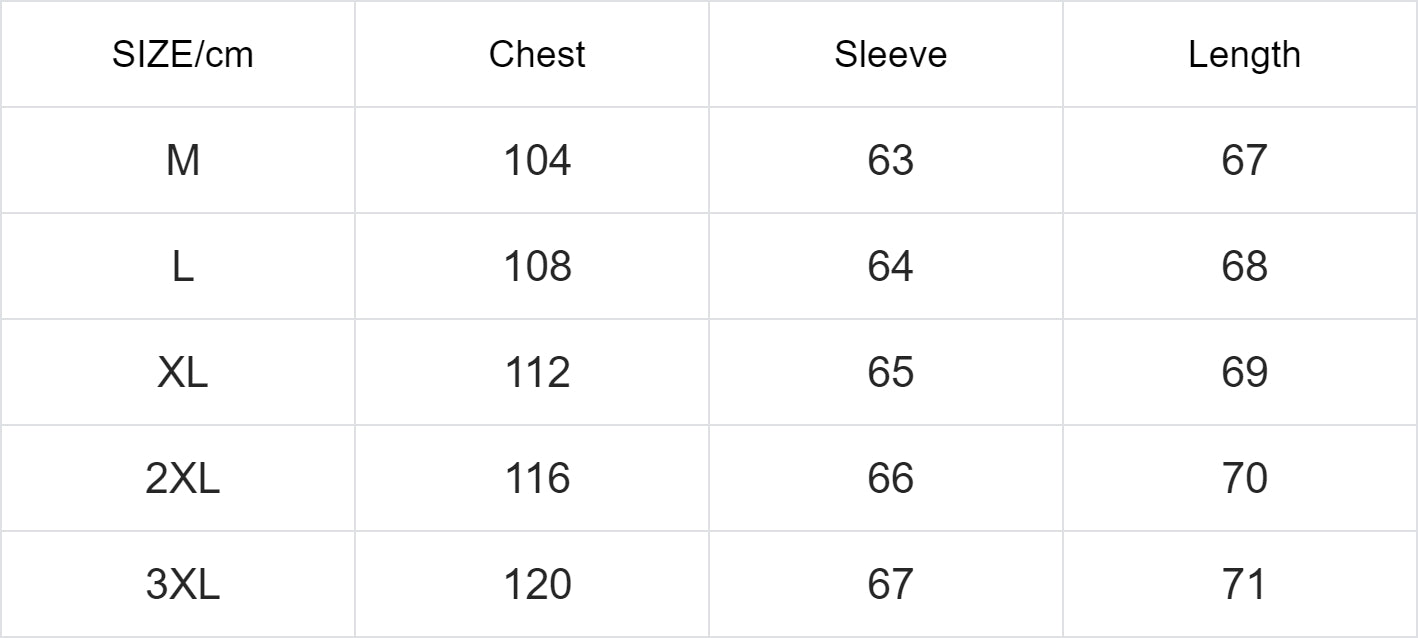The width and height of the screenshot is (1418, 638).
Task: Select chest value 108 for size L
Action: click(537, 266)
